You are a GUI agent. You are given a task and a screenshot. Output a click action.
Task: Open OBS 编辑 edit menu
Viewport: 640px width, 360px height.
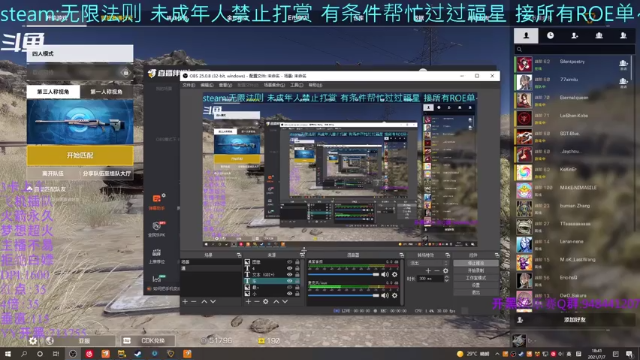tap(207, 85)
